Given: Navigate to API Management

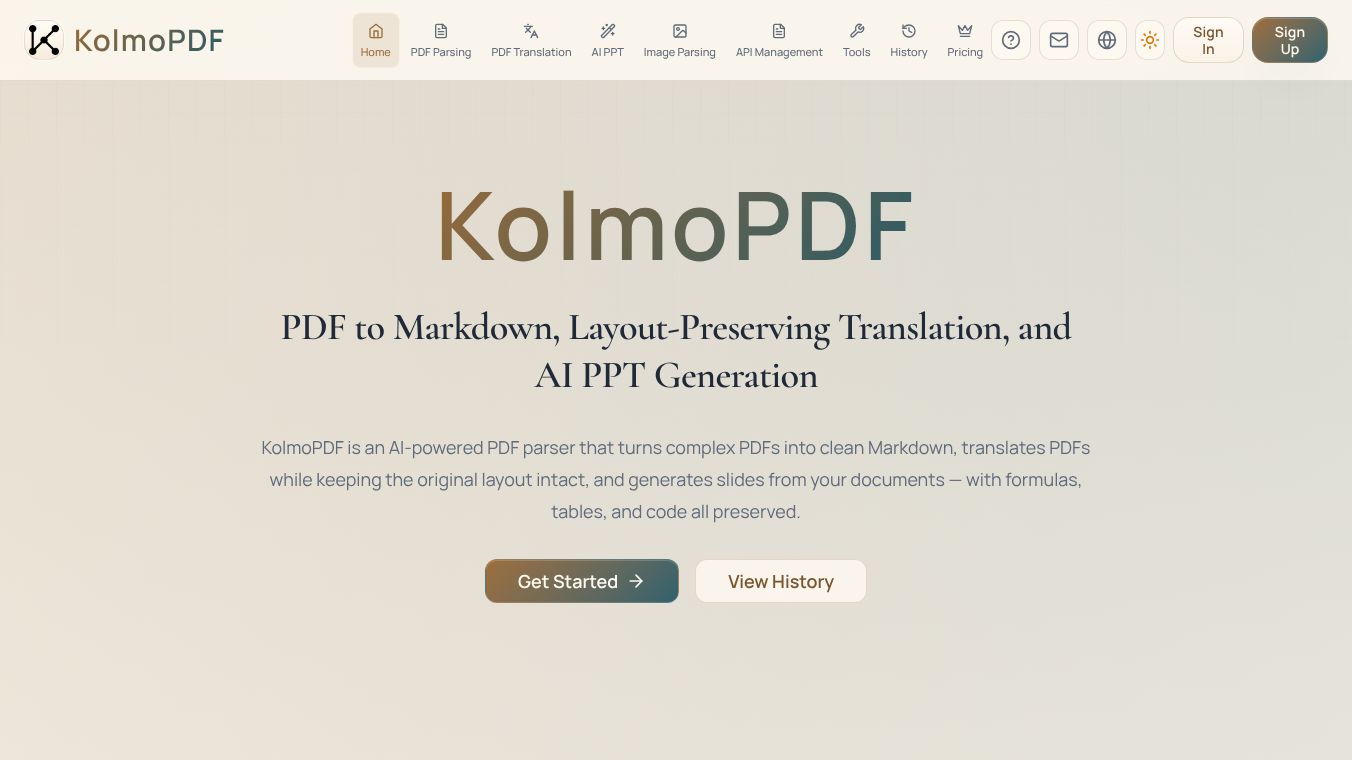Looking at the screenshot, I should click(x=779, y=40).
